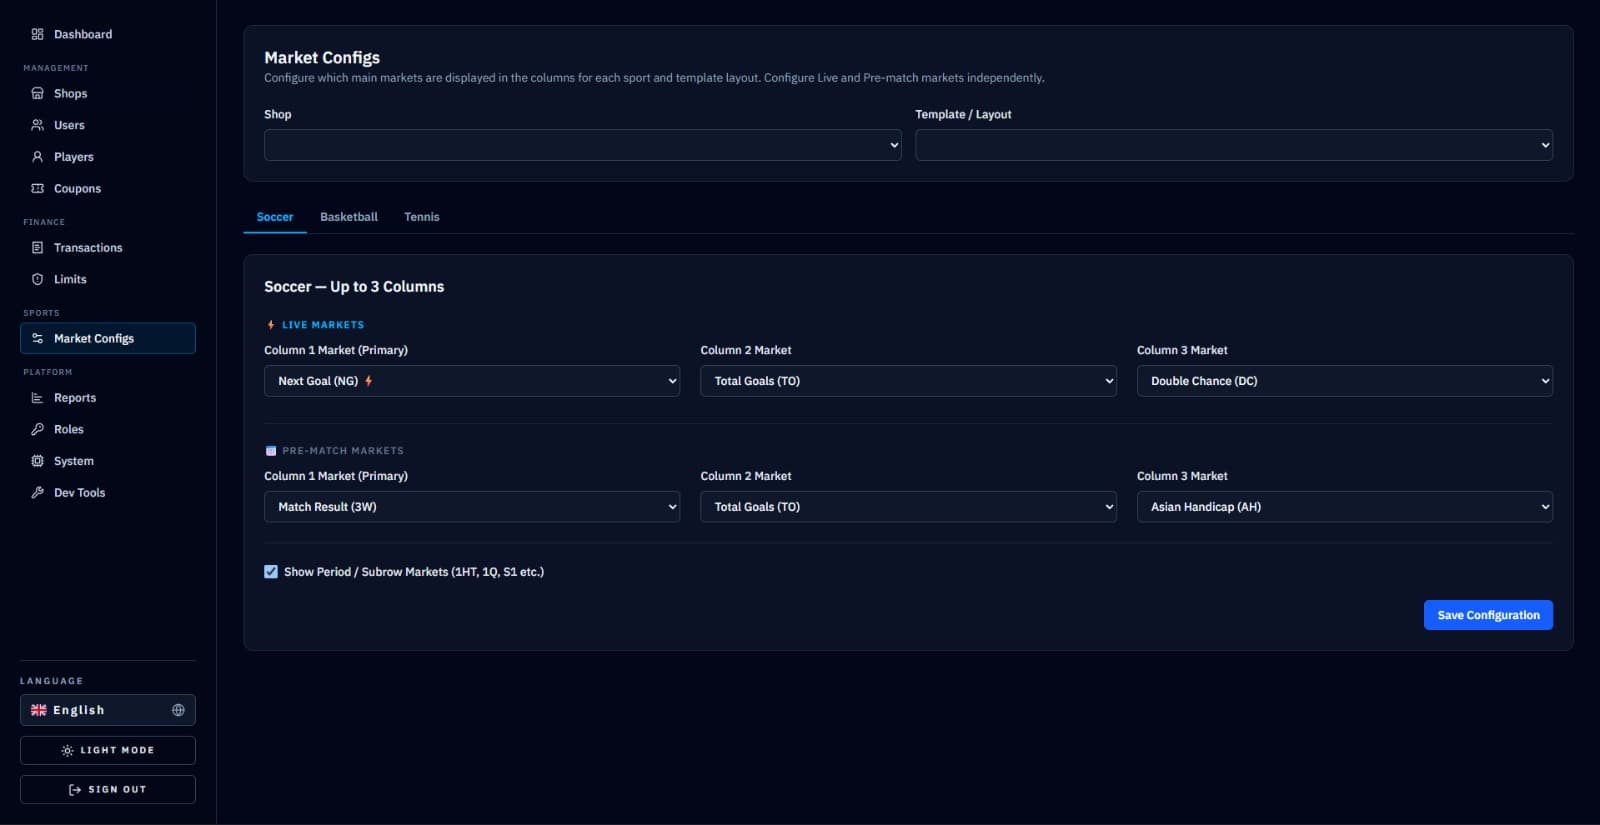Click the Dashboard grid icon
1600x825 pixels.
click(x=37, y=34)
